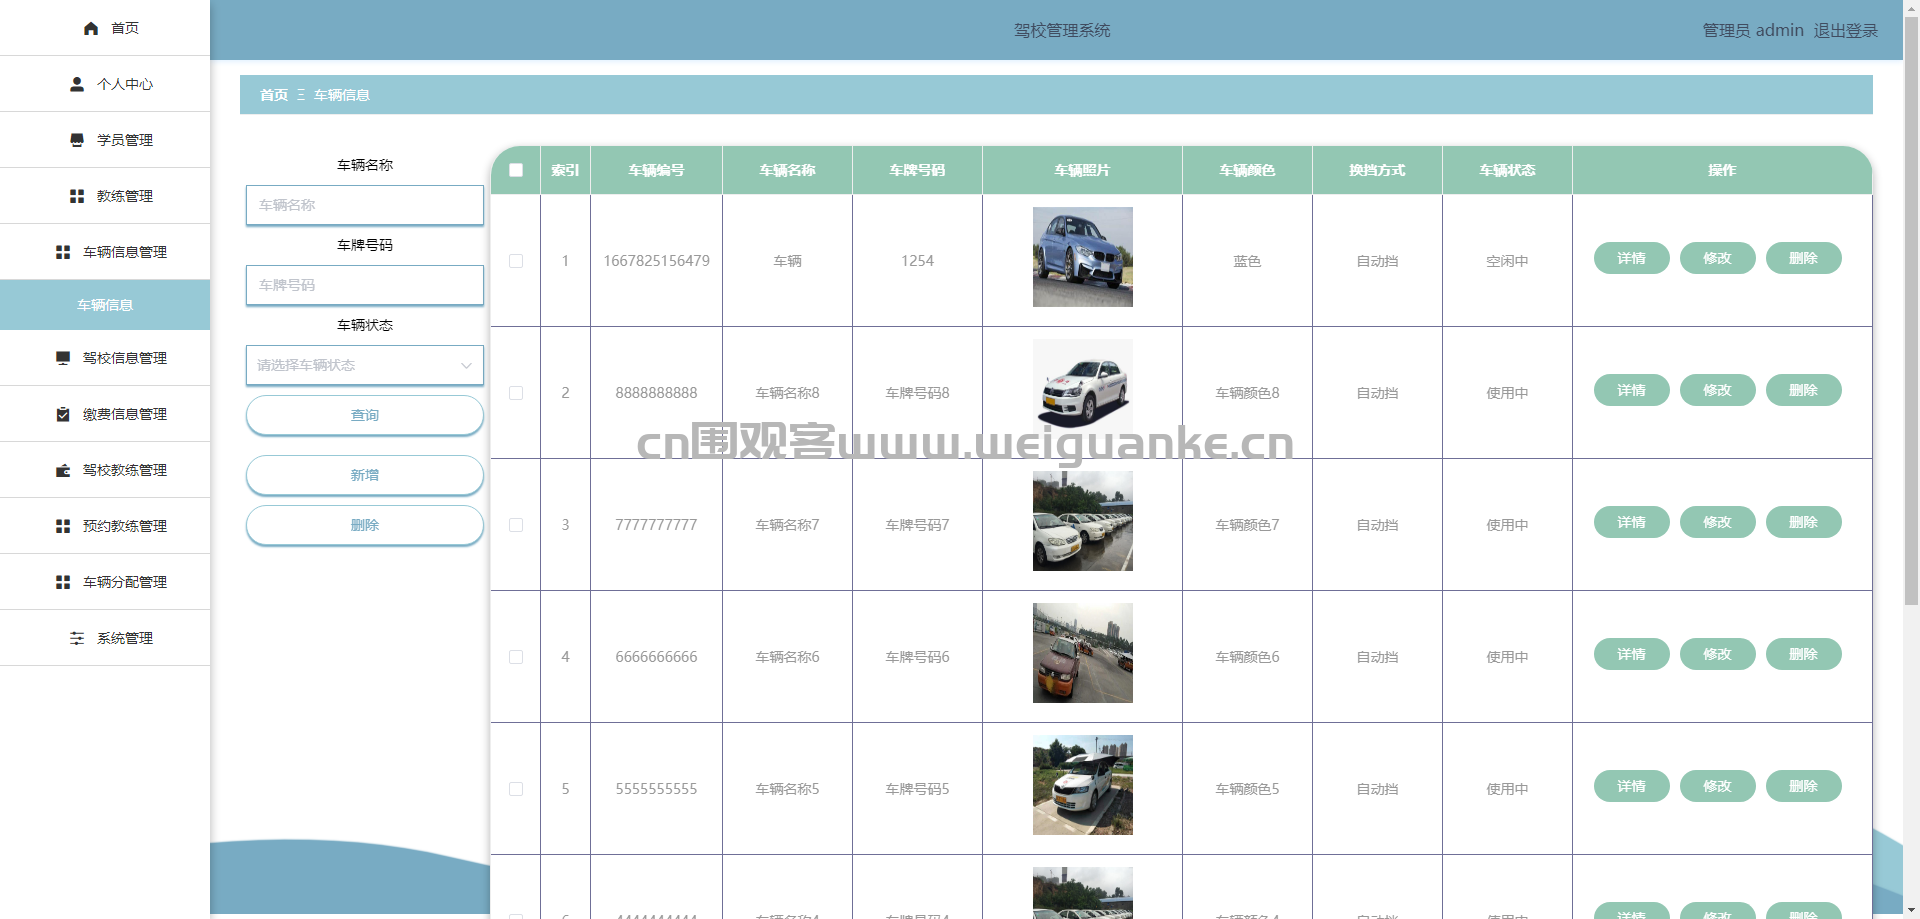
Task: Check the checkbox for row 5555555555
Action: coord(516,789)
